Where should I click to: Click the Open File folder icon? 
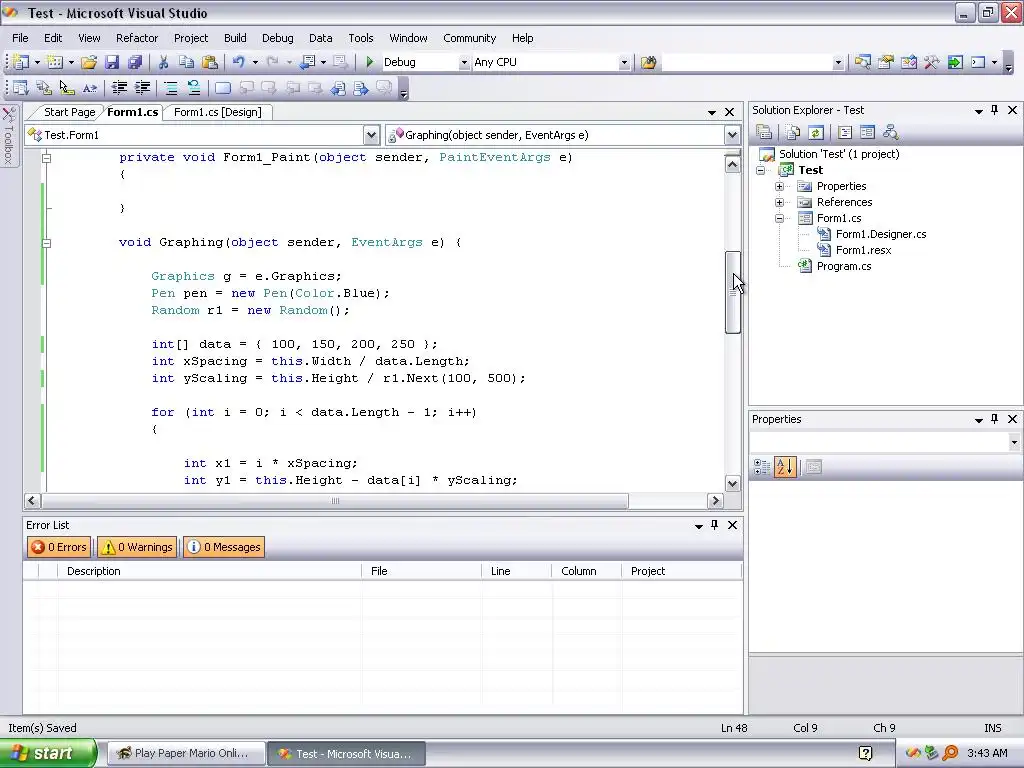[x=89, y=62]
